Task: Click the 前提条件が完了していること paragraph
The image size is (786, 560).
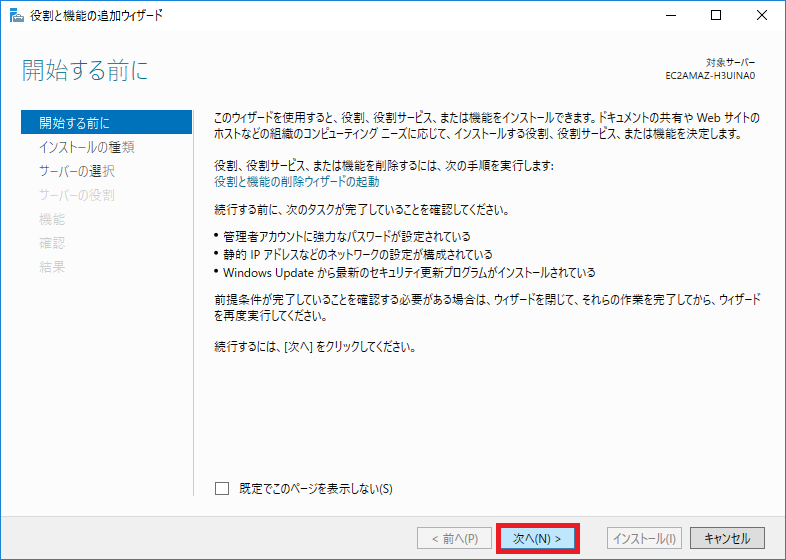Action: tap(487, 308)
